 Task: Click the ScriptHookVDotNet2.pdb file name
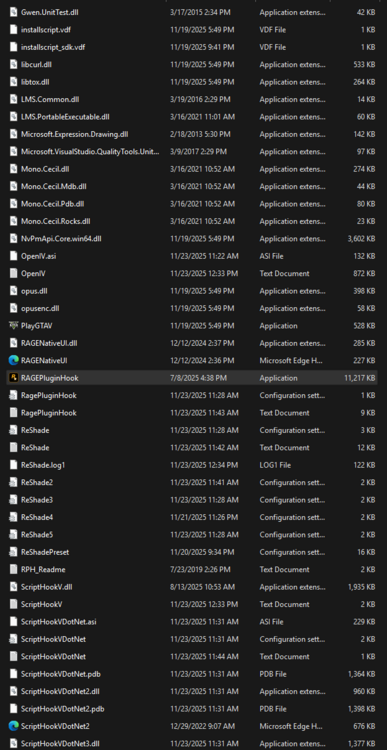click(63, 708)
